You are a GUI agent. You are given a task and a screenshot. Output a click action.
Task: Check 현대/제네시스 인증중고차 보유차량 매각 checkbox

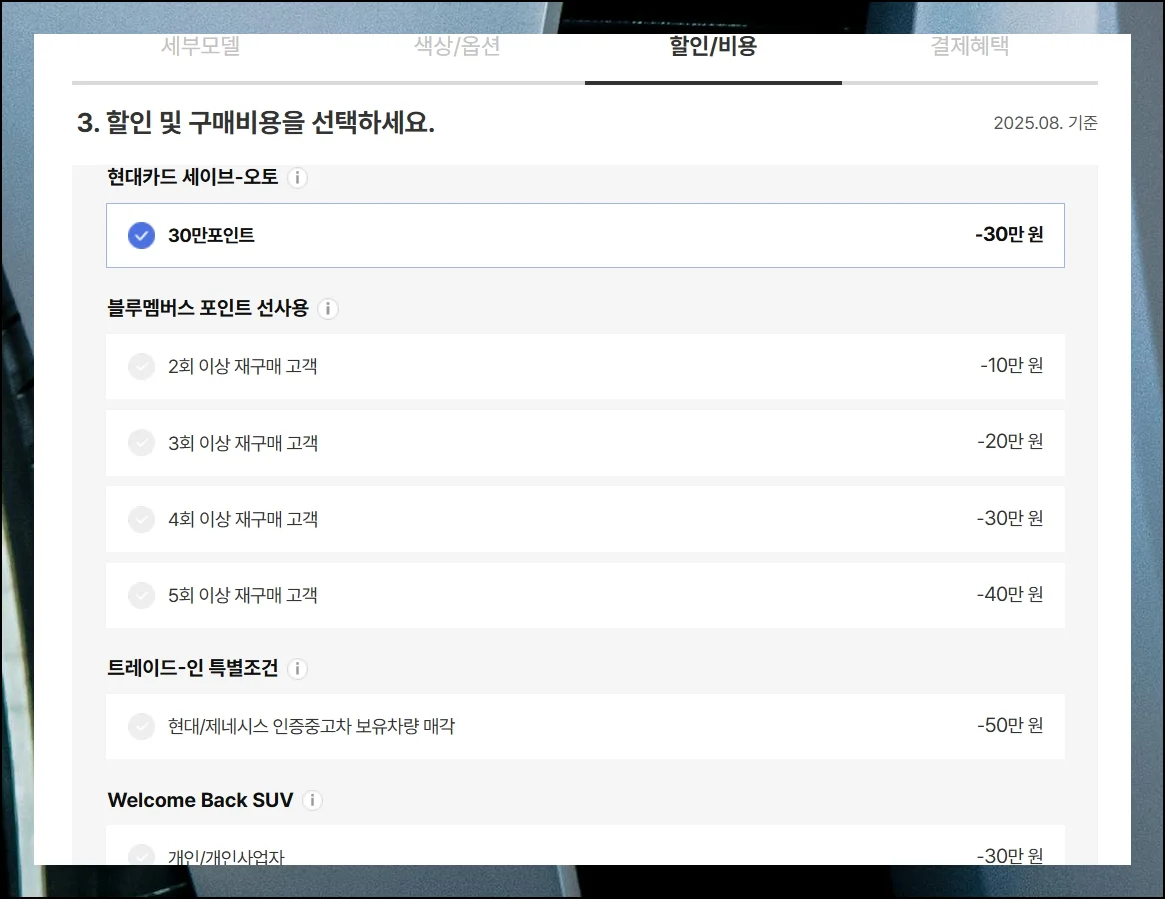pyautogui.click(x=142, y=727)
